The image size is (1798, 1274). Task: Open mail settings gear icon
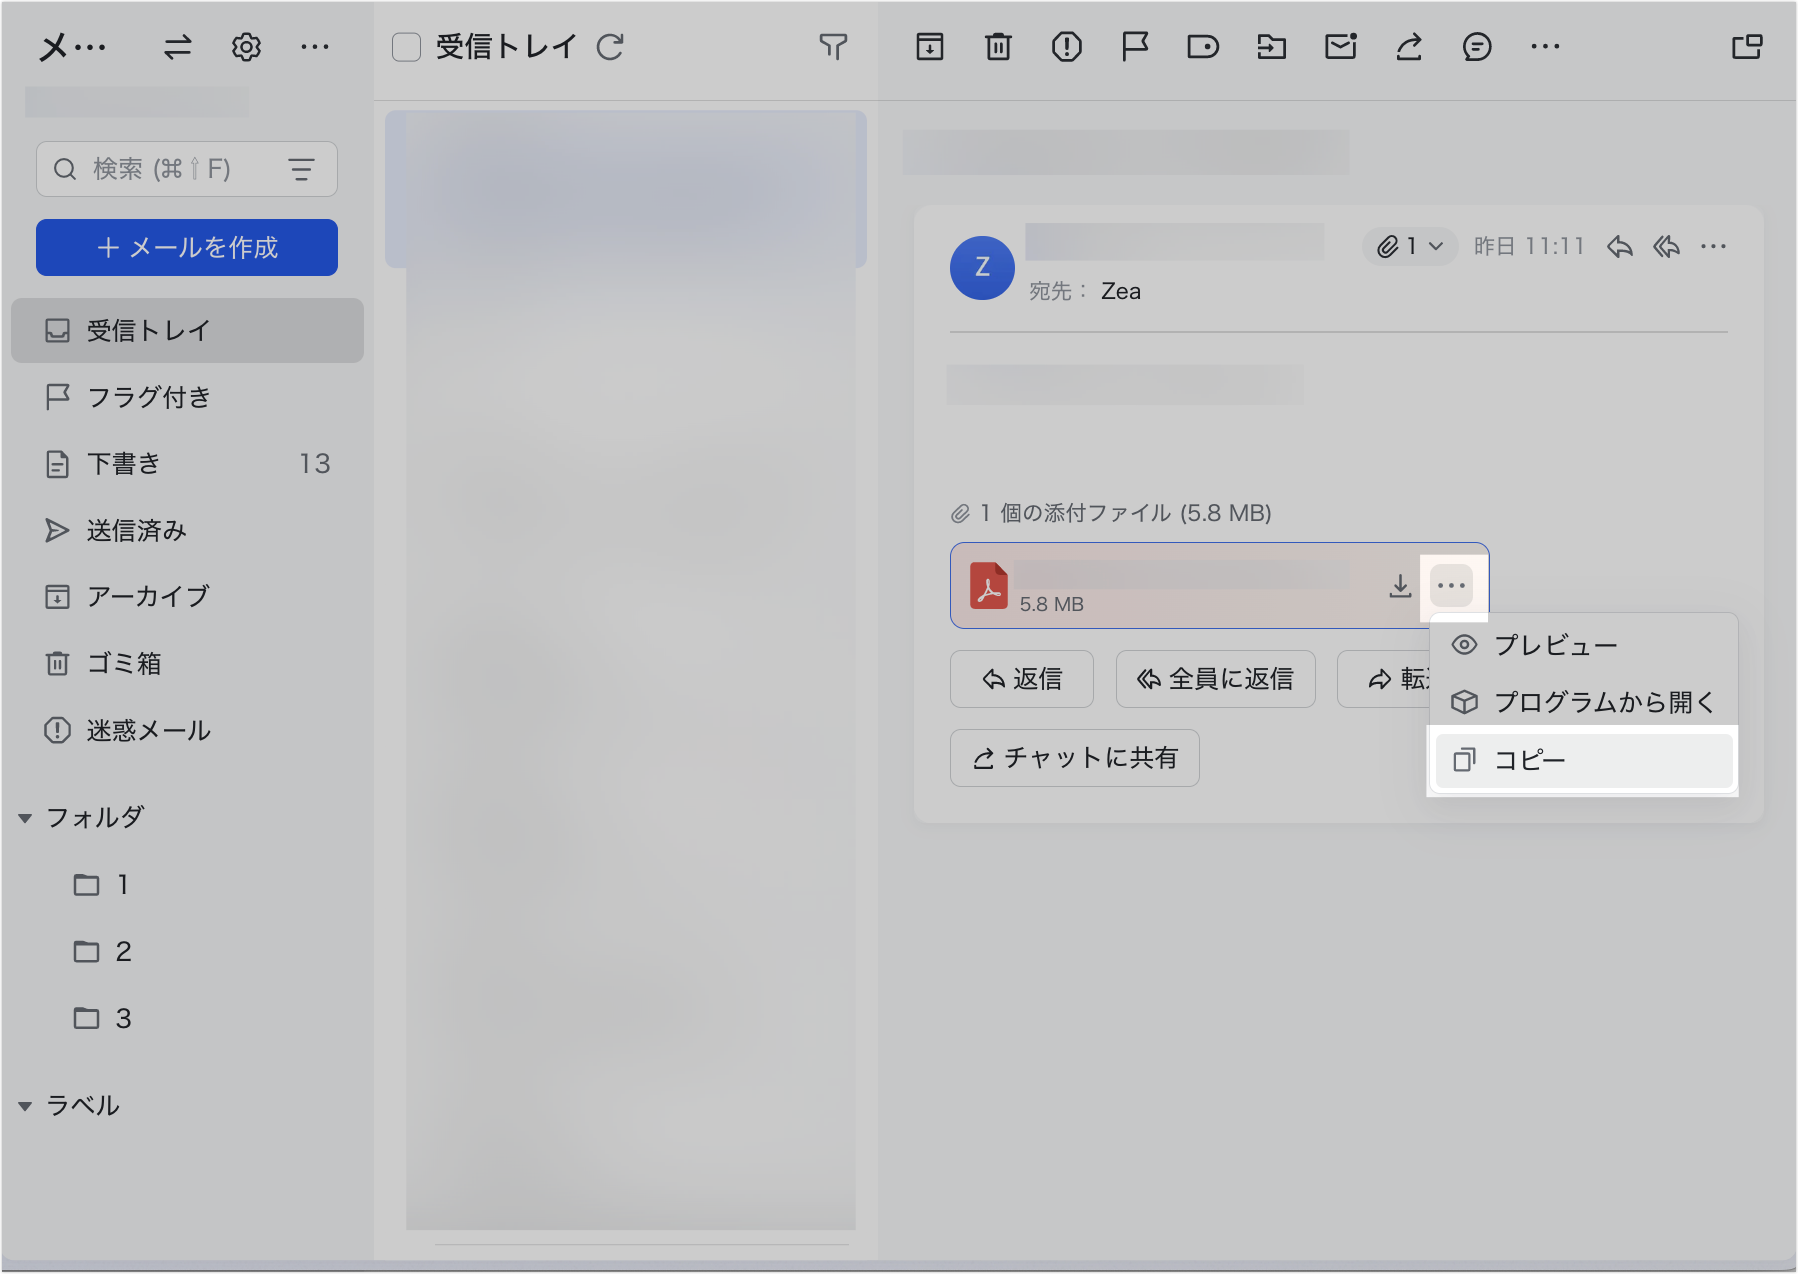click(x=246, y=47)
